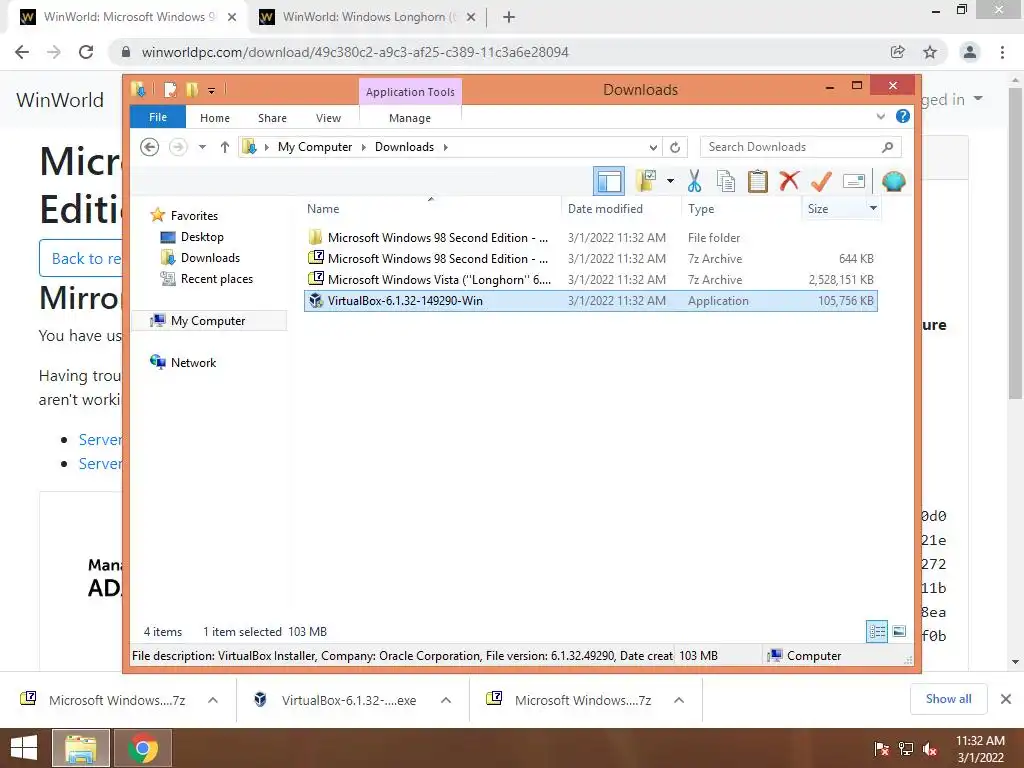Click the Explorer Forward arrow button
The image size is (1024, 768).
point(178,147)
